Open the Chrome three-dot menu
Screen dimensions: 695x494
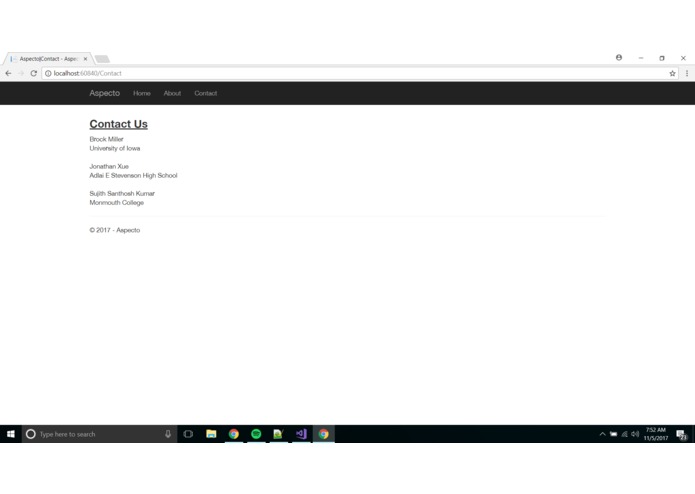point(687,74)
